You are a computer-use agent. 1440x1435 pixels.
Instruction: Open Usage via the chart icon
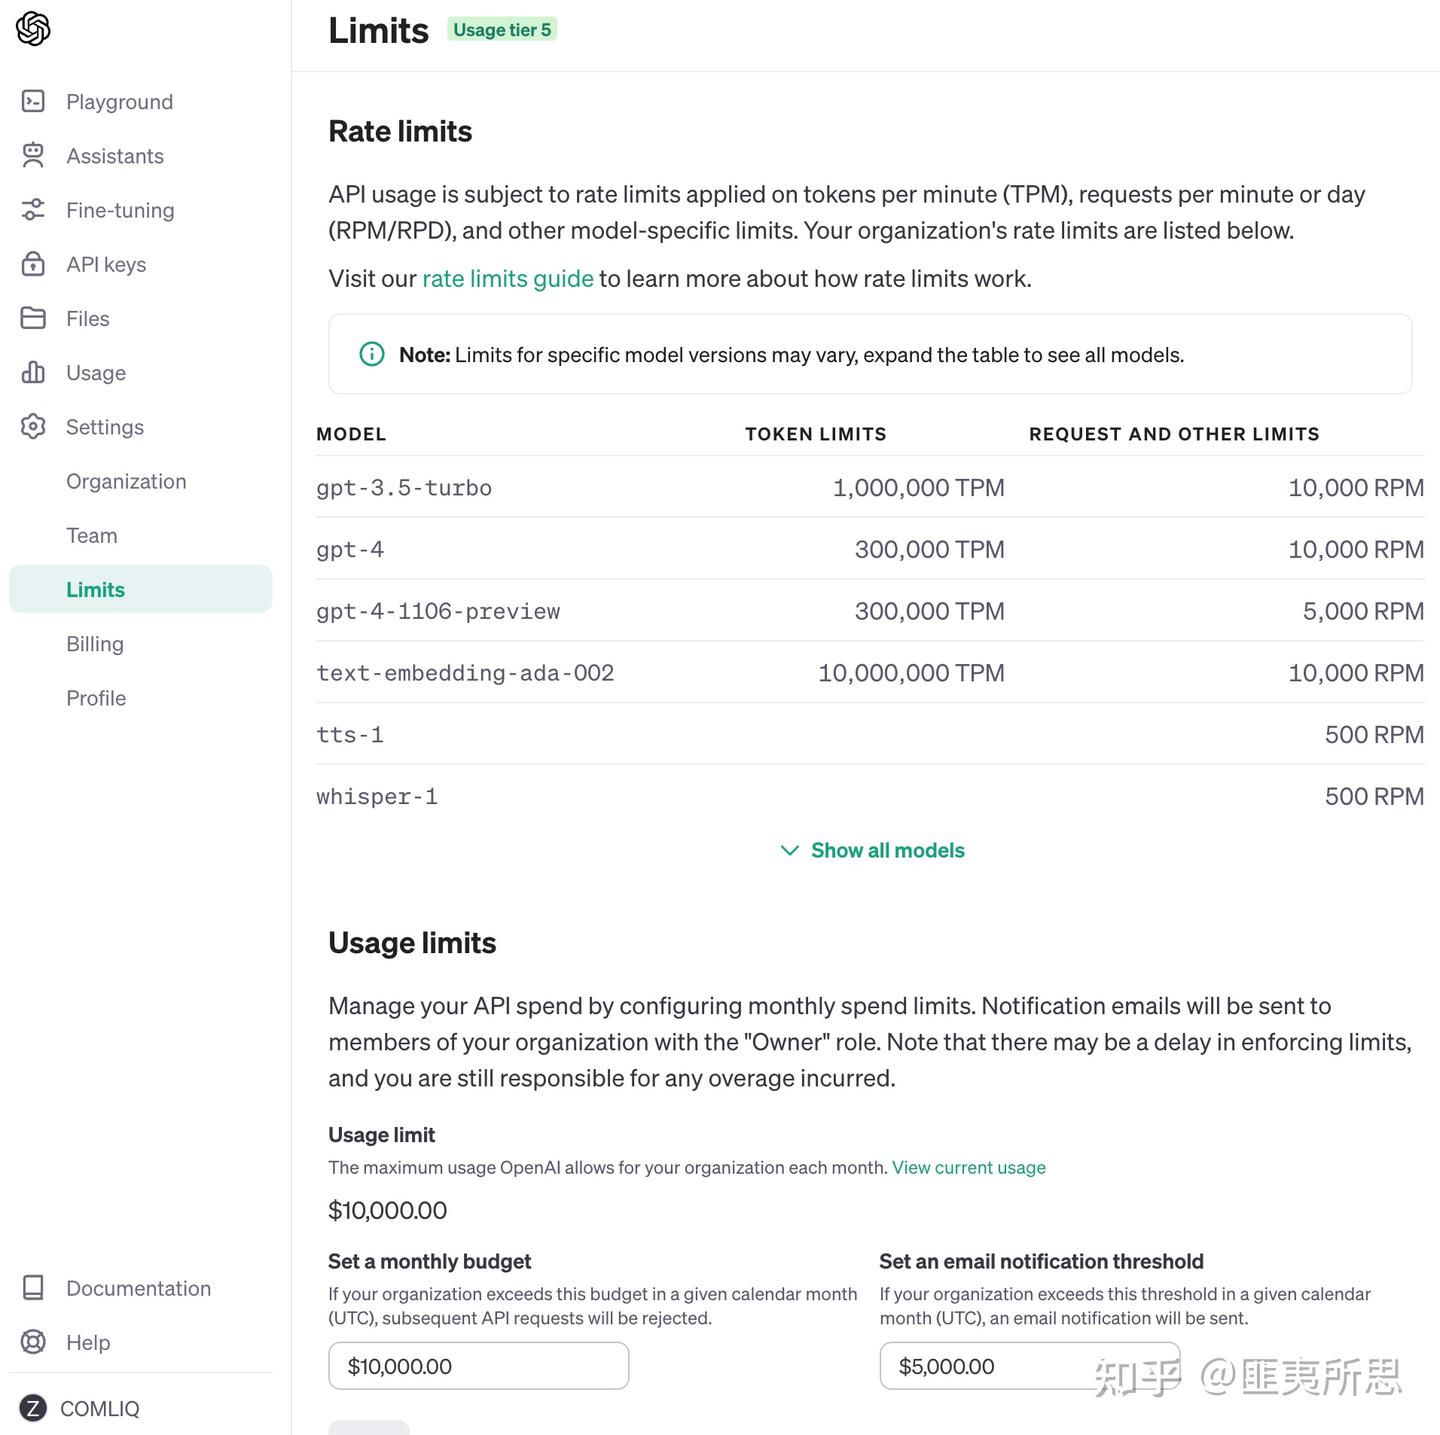pos(33,372)
